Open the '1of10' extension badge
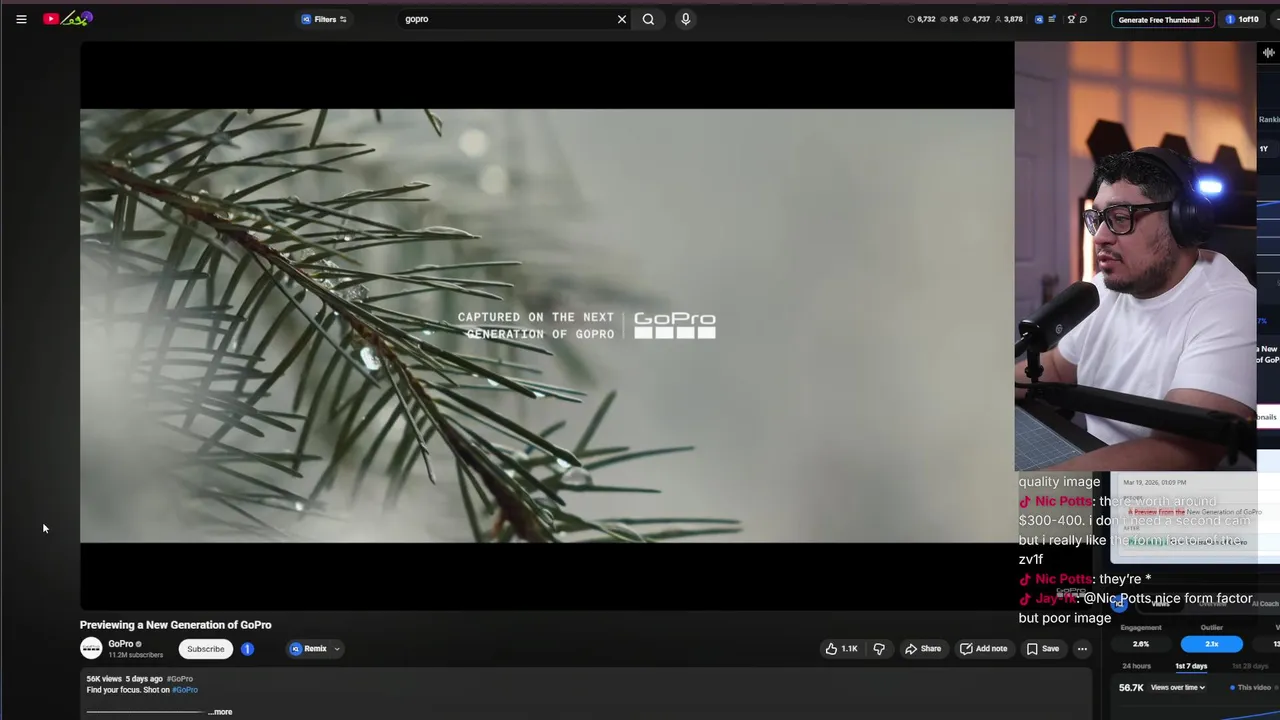1280x720 pixels. point(1243,19)
